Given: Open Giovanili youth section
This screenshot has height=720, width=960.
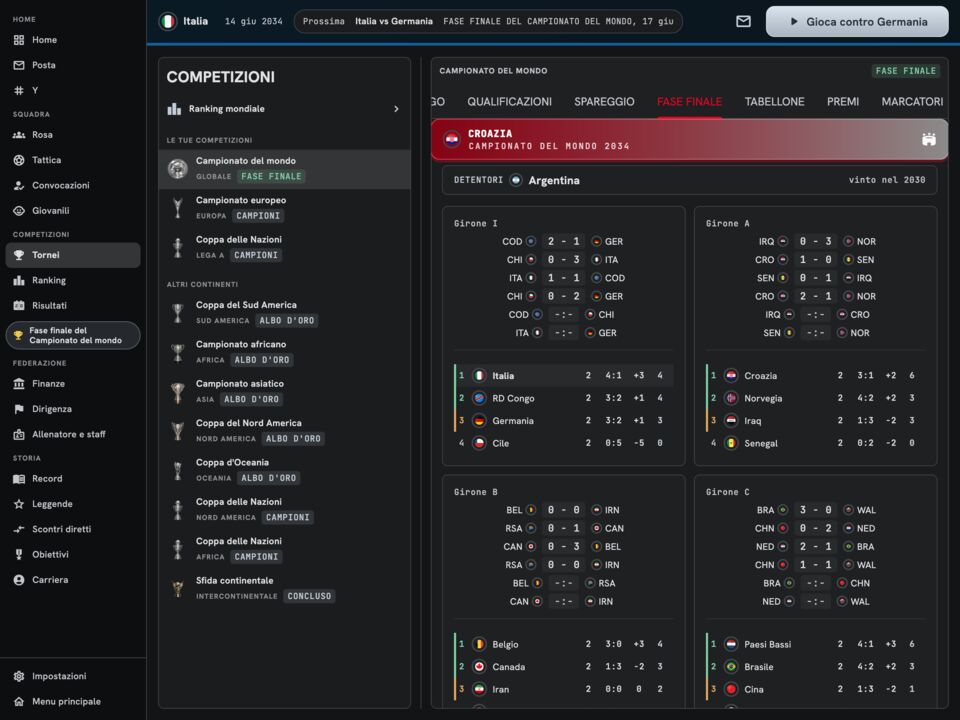Looking at the screenshot, I should [x=73, y=211].
